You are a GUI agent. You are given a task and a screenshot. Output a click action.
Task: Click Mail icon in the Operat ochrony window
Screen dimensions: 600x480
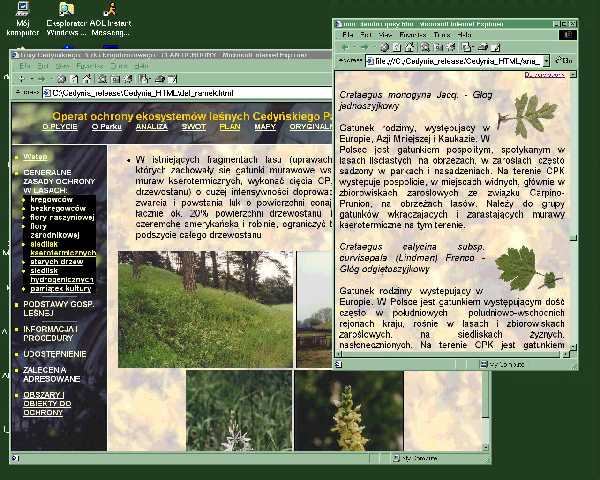[x=144, y=79]
